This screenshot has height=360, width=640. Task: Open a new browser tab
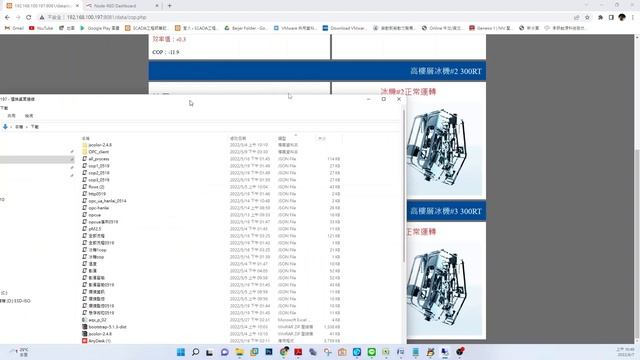[170, 6]
